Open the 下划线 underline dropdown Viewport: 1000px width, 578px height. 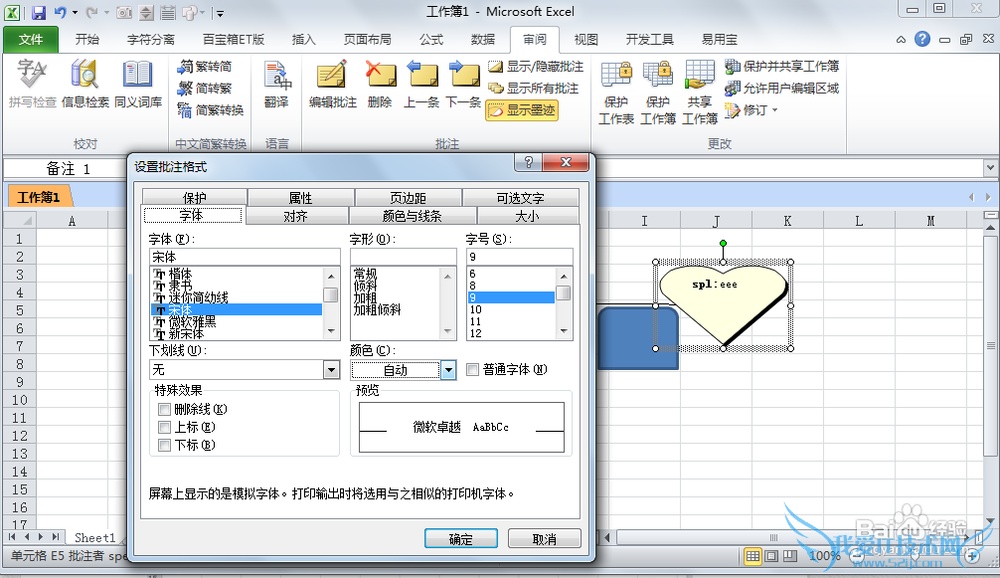click(x=332, y=369)
